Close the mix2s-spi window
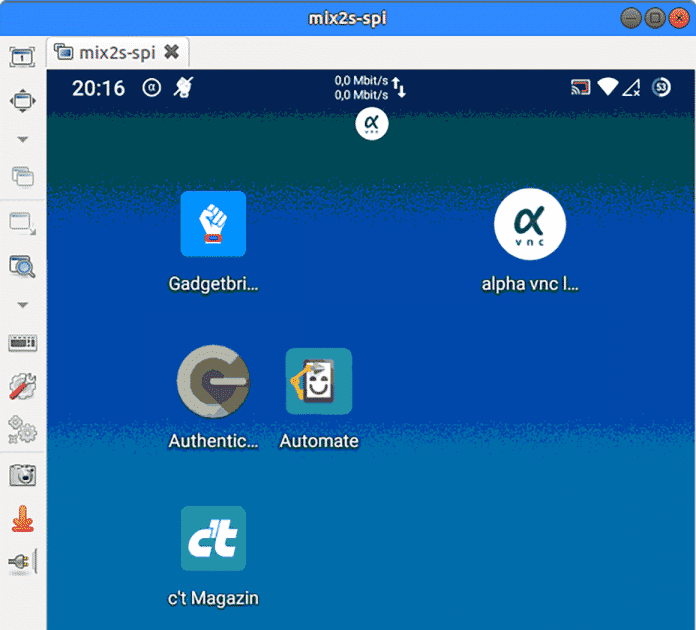696x630 pixels. click(679, 18)
